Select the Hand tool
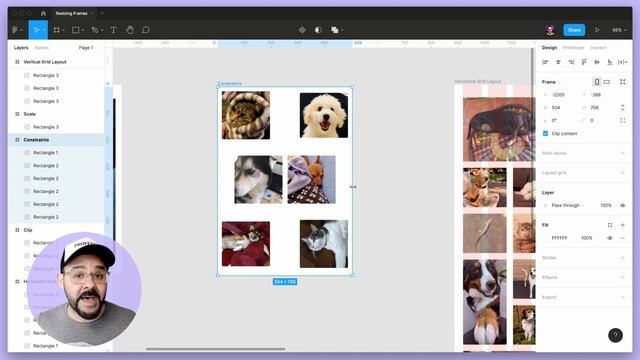Image resolution: width=640 pixels, height=360 pixels. tap(130, 30)
